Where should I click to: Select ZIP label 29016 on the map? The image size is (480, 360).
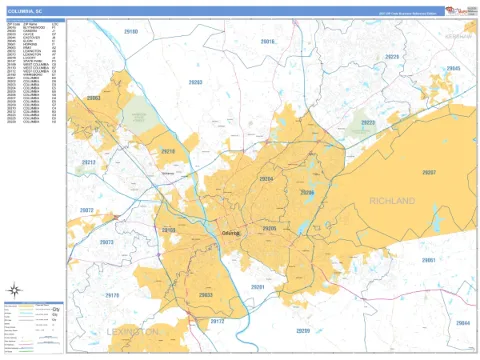267,42
